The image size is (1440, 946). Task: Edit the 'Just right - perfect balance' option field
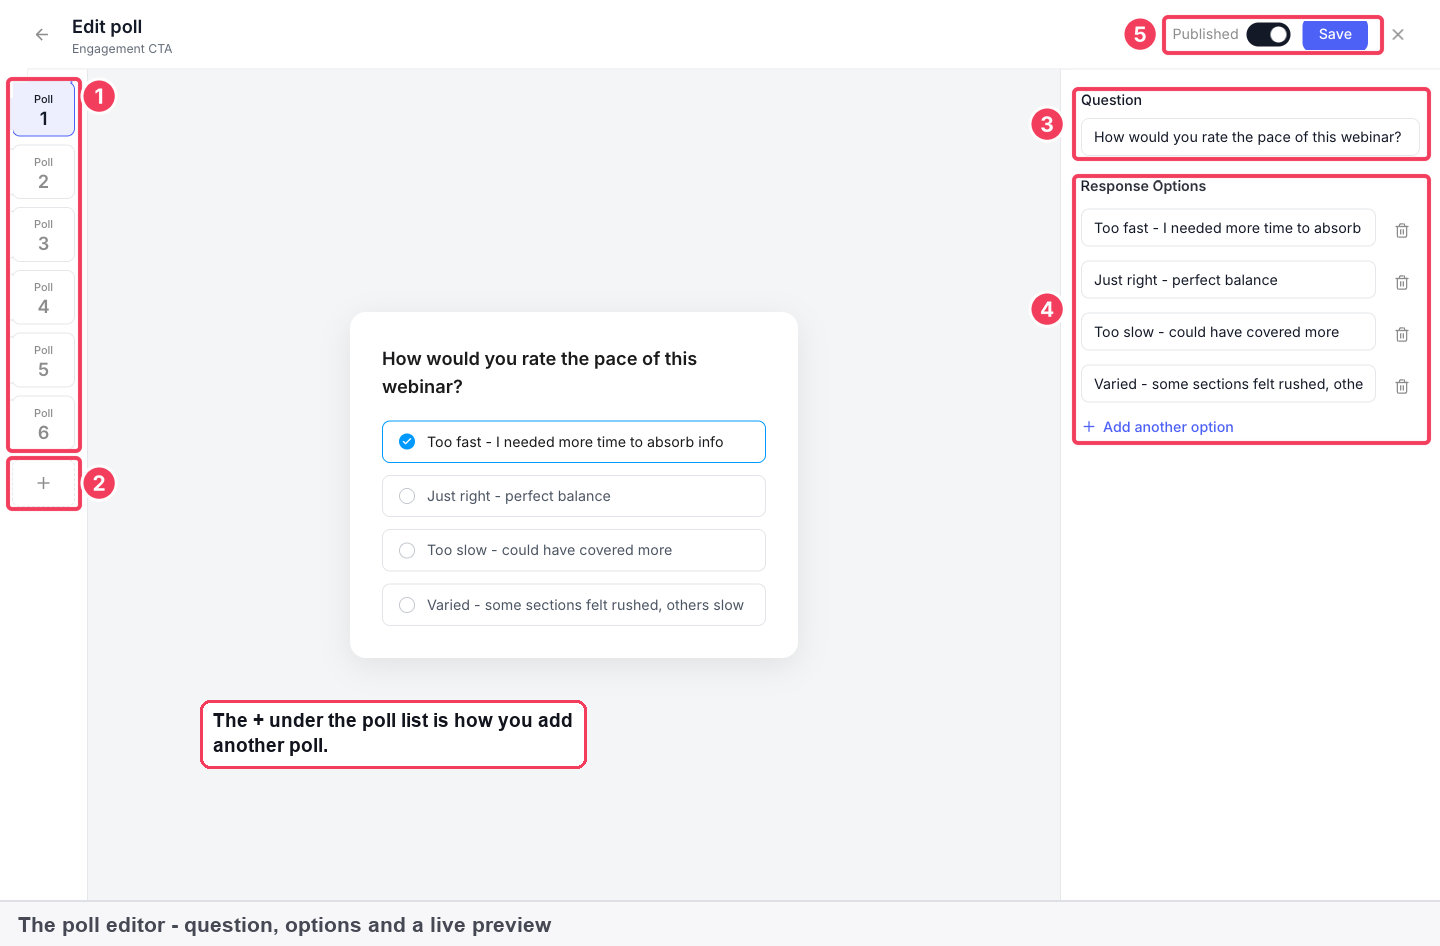click(x=1228, y=280)
